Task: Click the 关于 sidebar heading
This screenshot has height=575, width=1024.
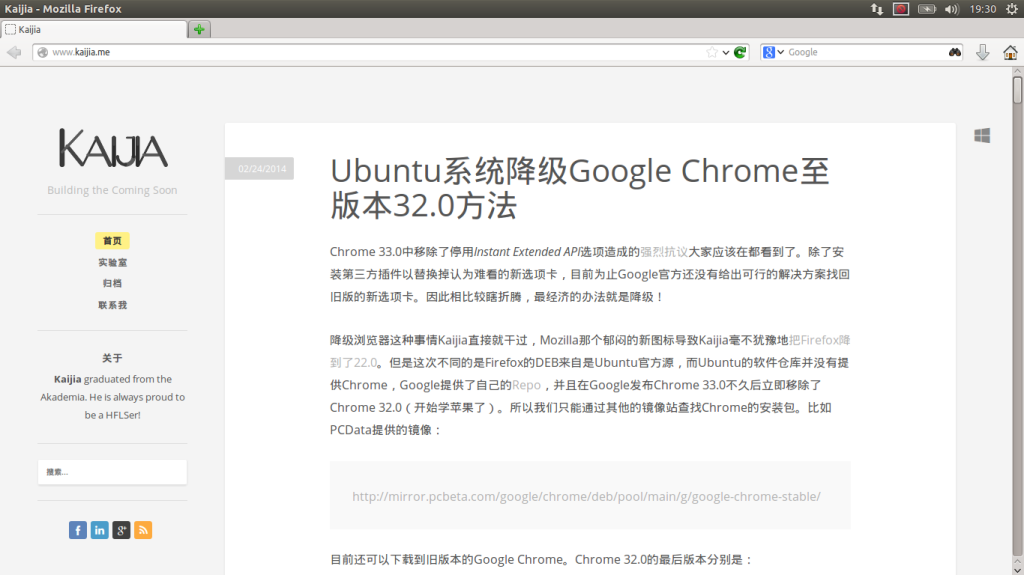Action: (x=112, y=358)
